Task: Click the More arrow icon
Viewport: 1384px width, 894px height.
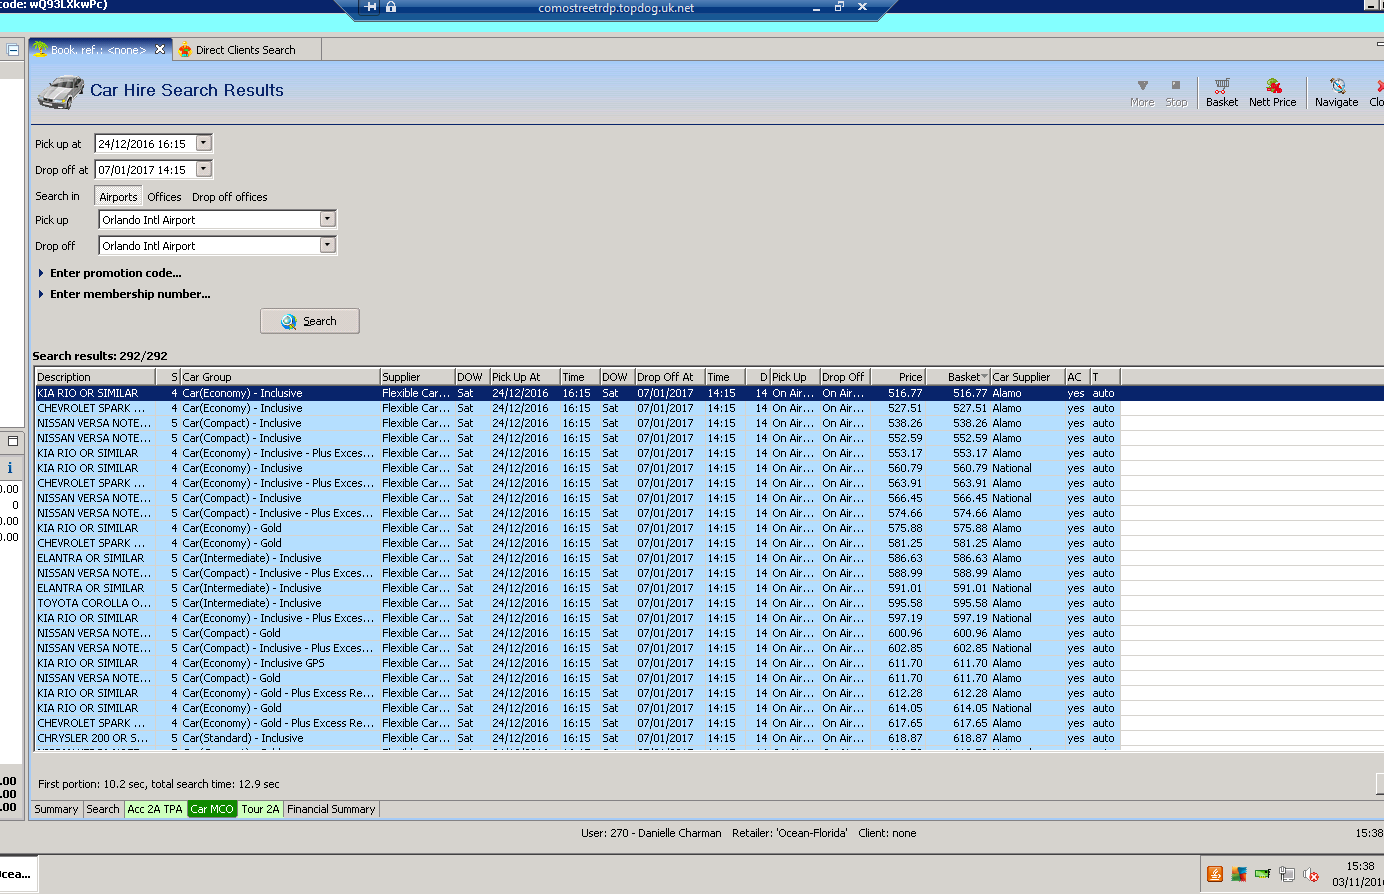Action: pos(1142,92)
